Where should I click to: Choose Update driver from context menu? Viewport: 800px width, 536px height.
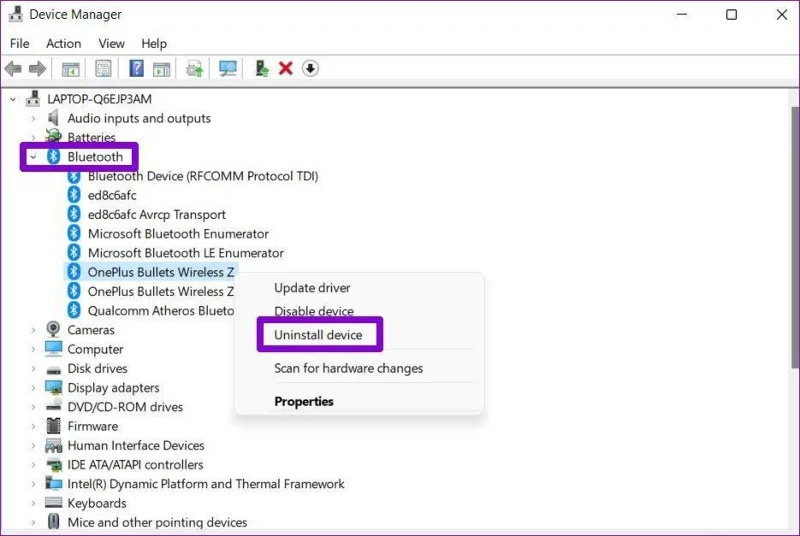coord(312,288)
